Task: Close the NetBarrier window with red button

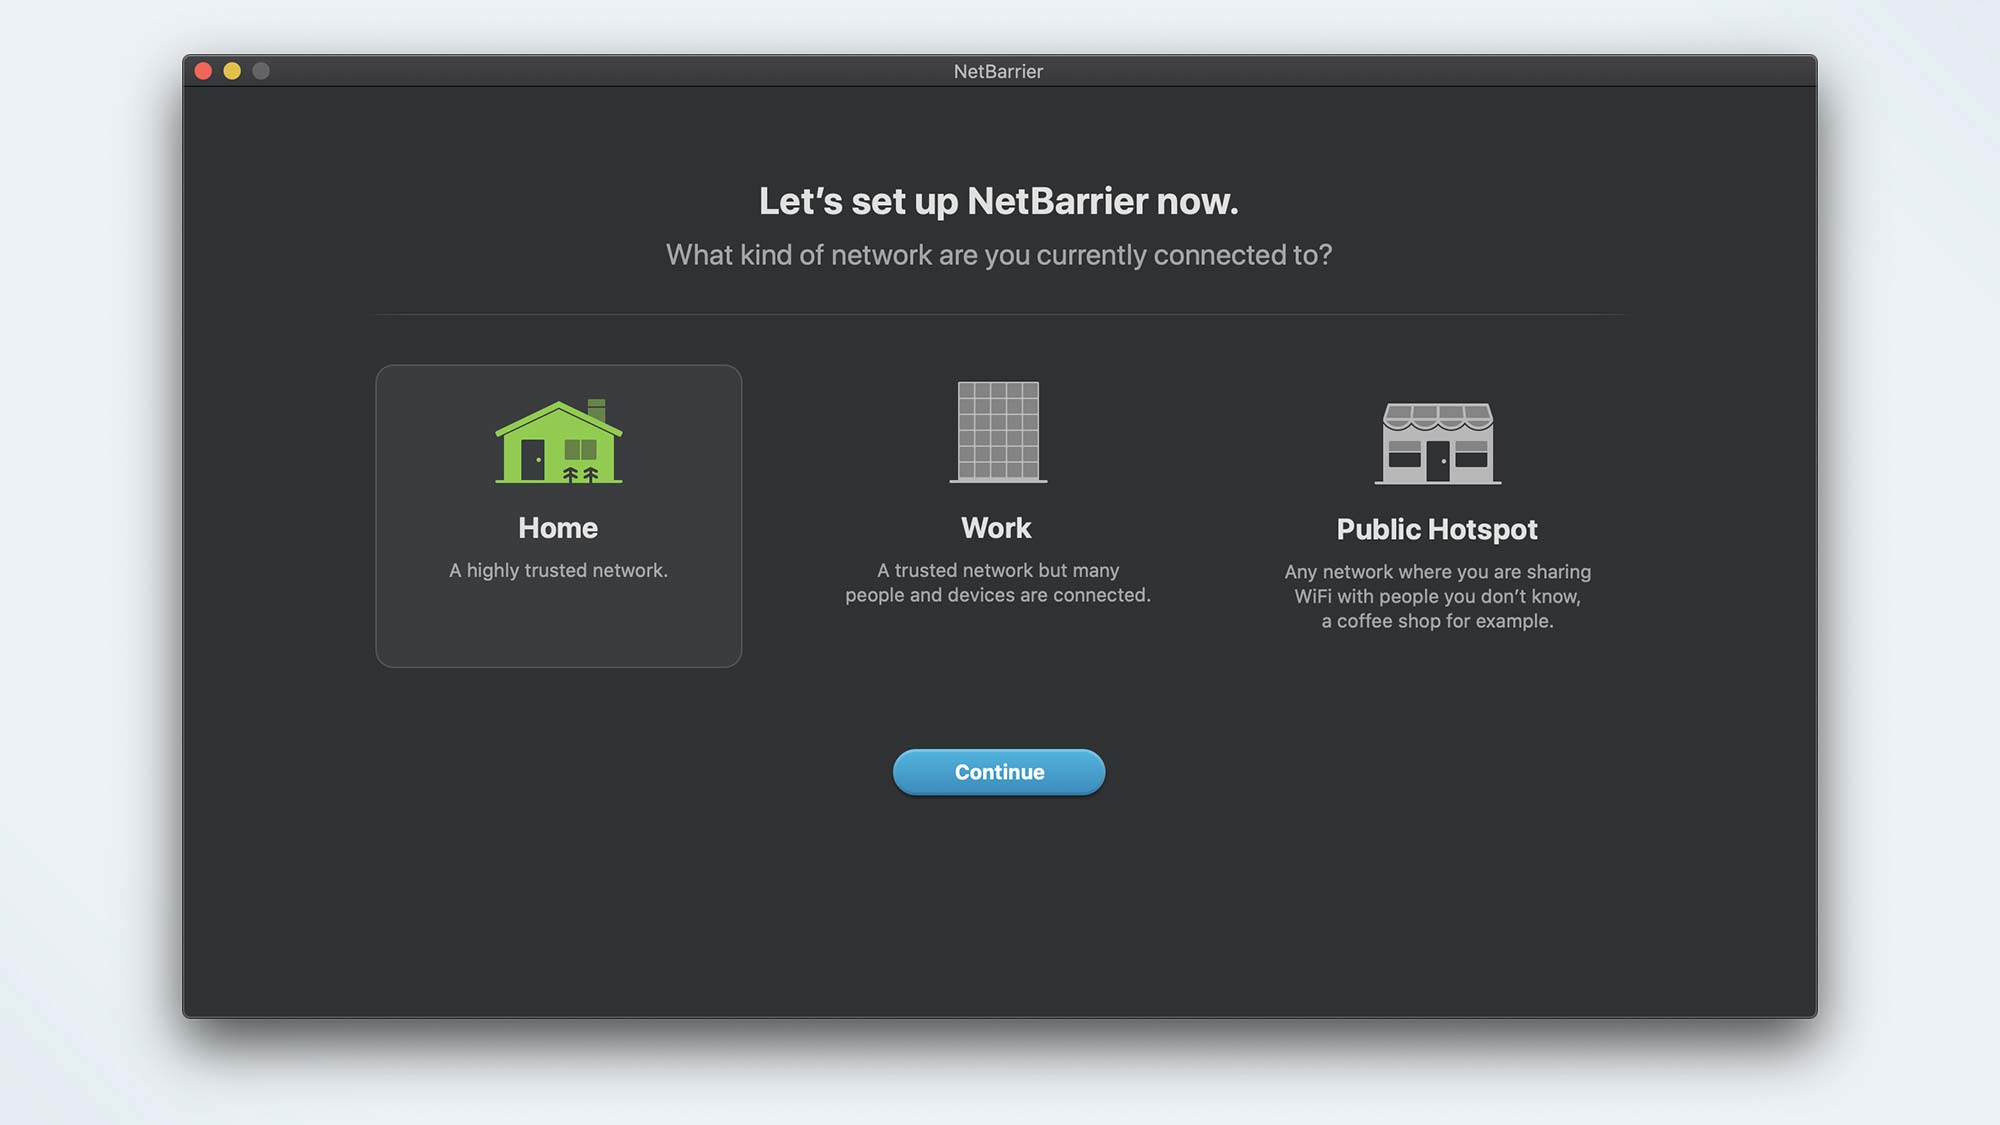Action: [203, 71]
